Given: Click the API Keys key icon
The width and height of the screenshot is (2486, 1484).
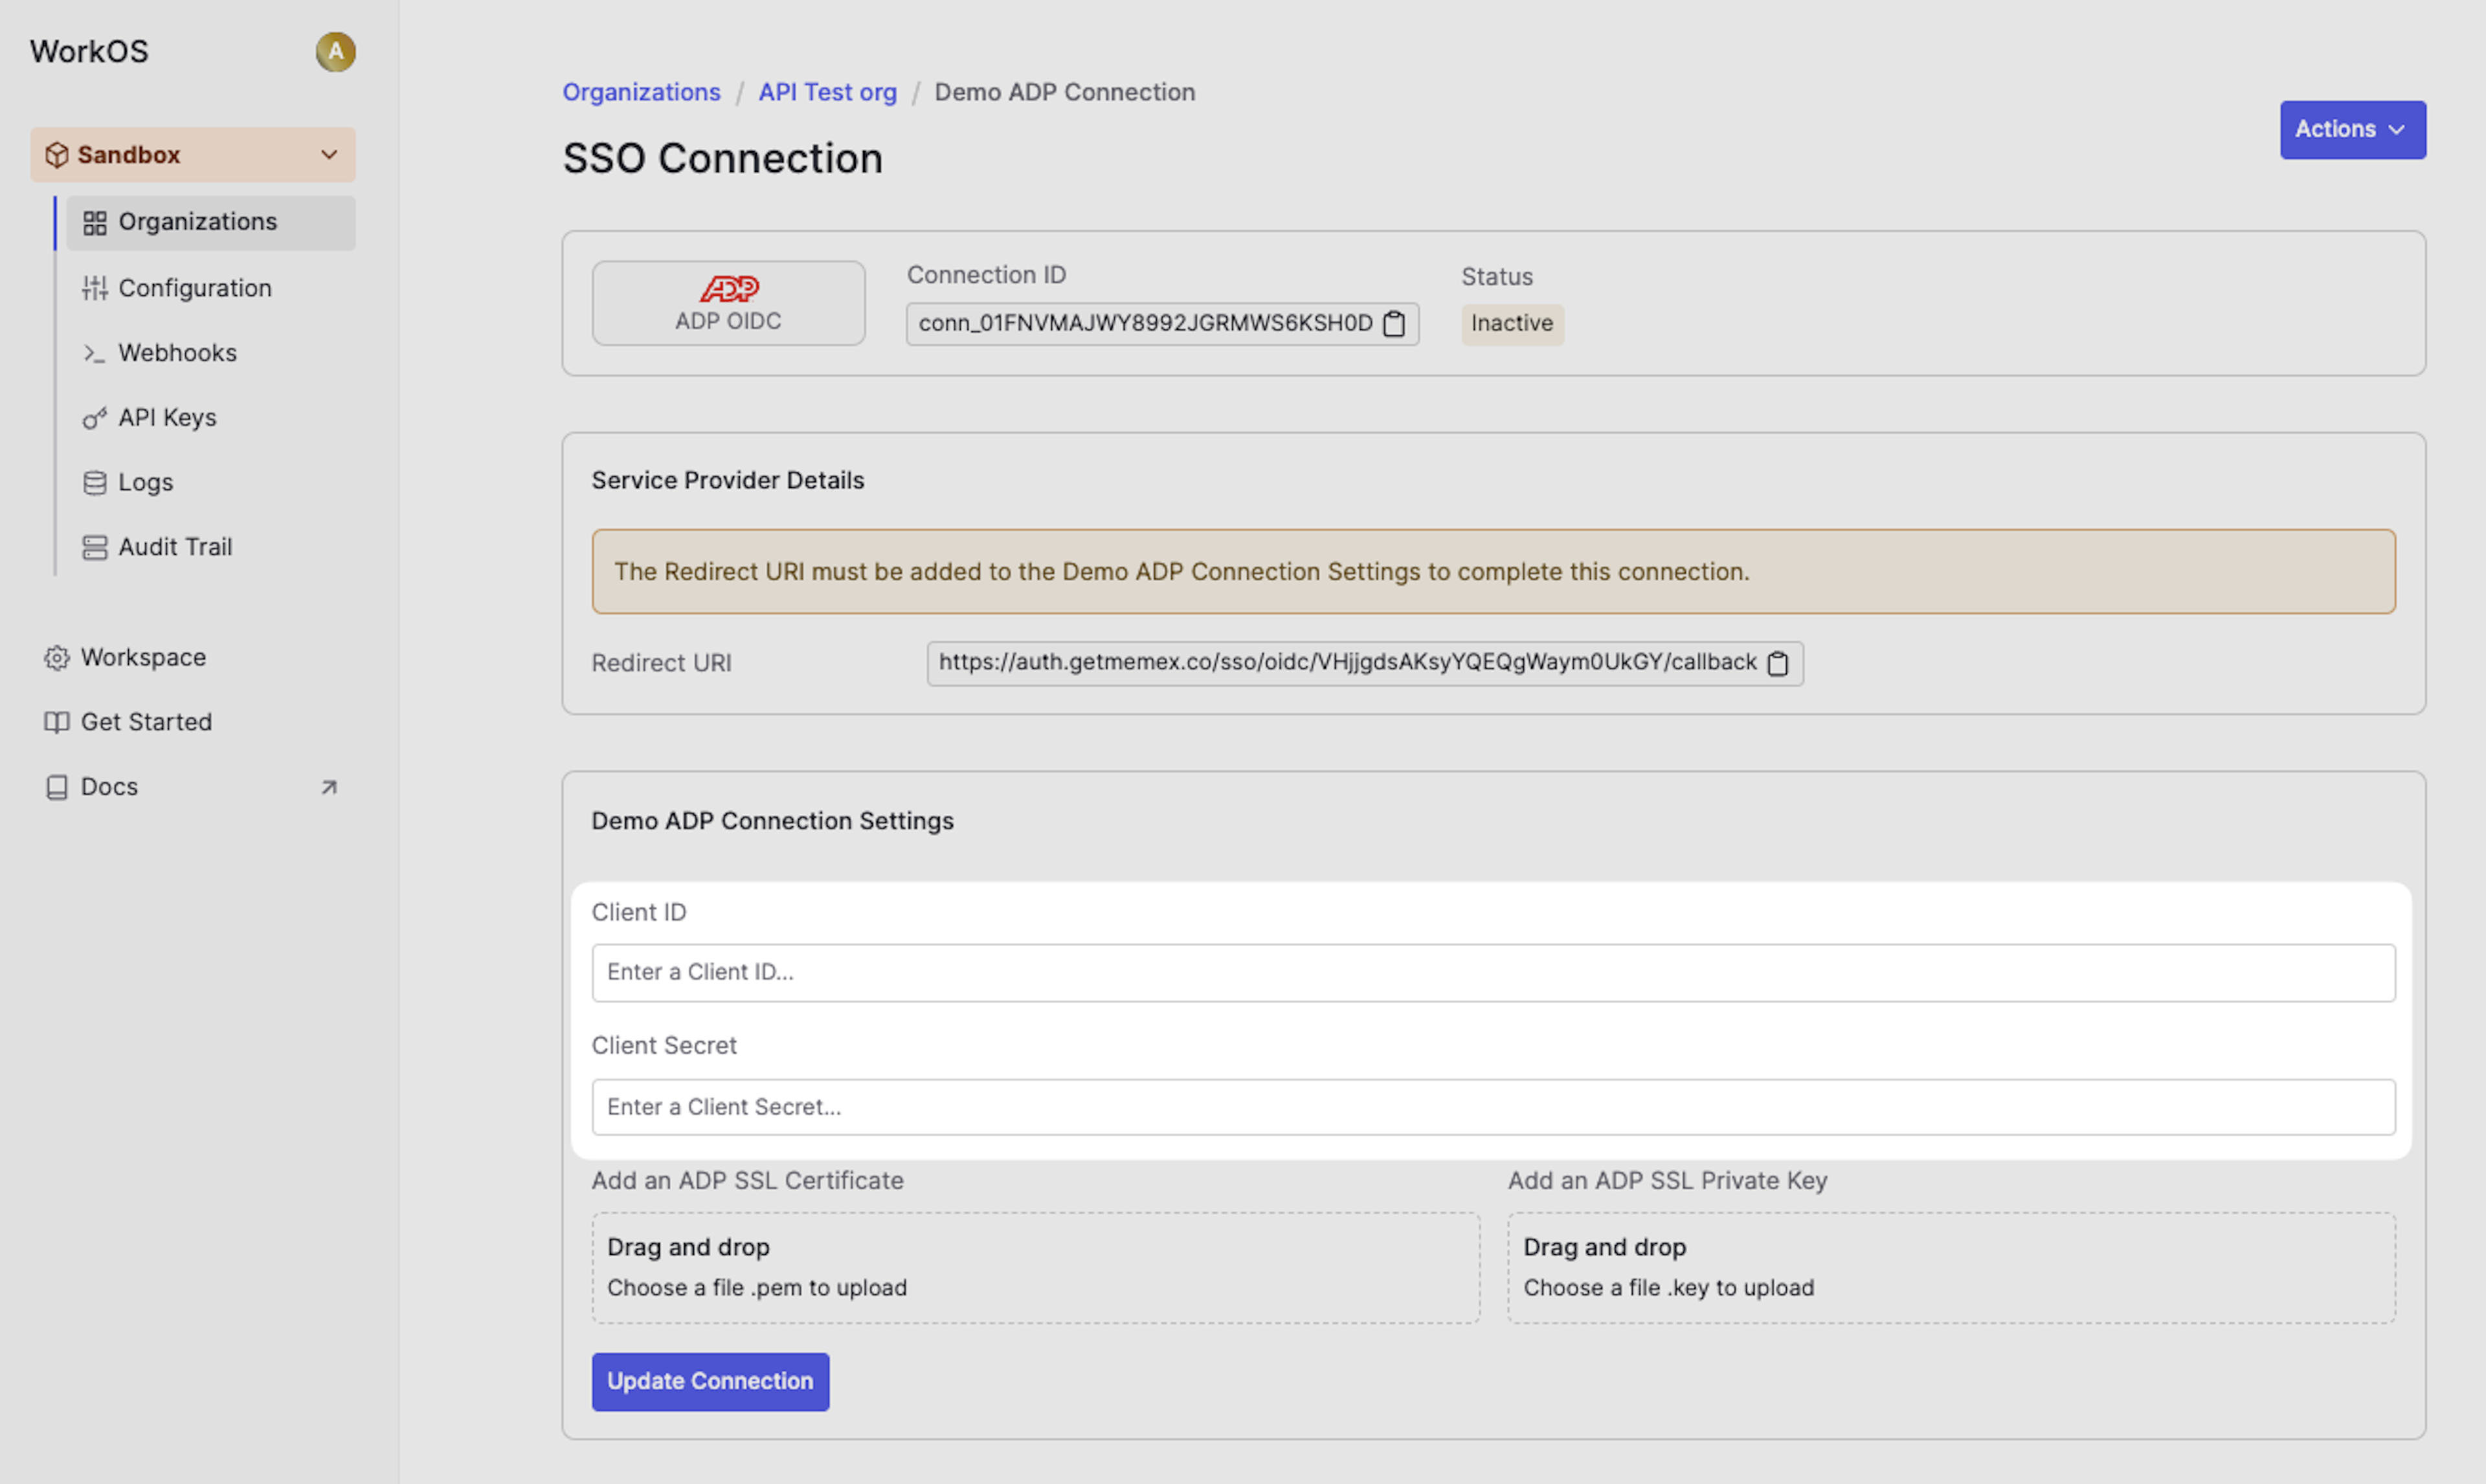Looking at the screenshot, I should (95, 418).
